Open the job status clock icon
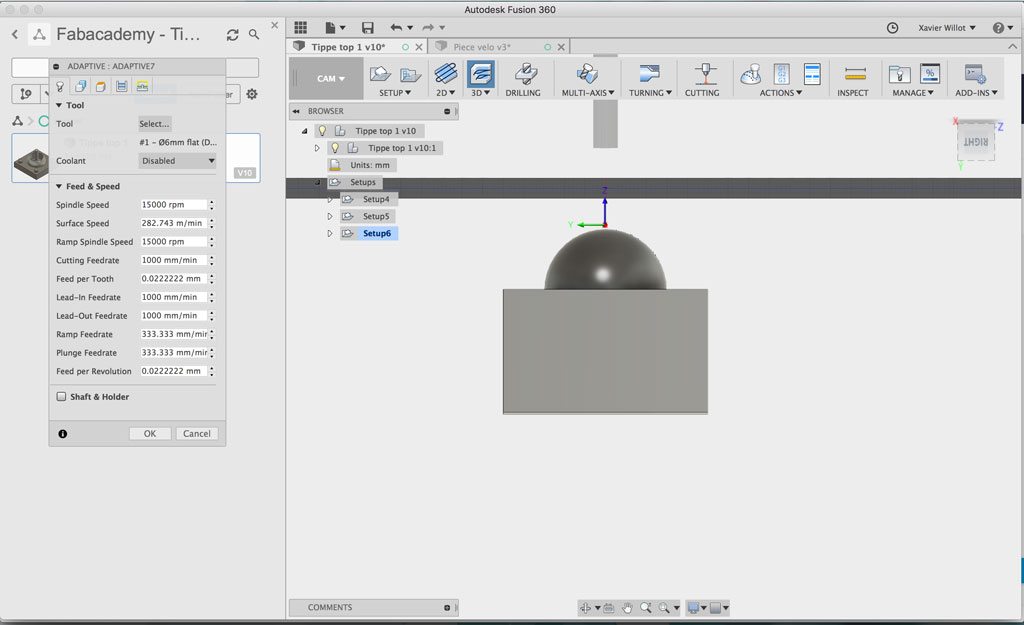The width and height of the screenshot is (1024, 625). coord(892,27)
